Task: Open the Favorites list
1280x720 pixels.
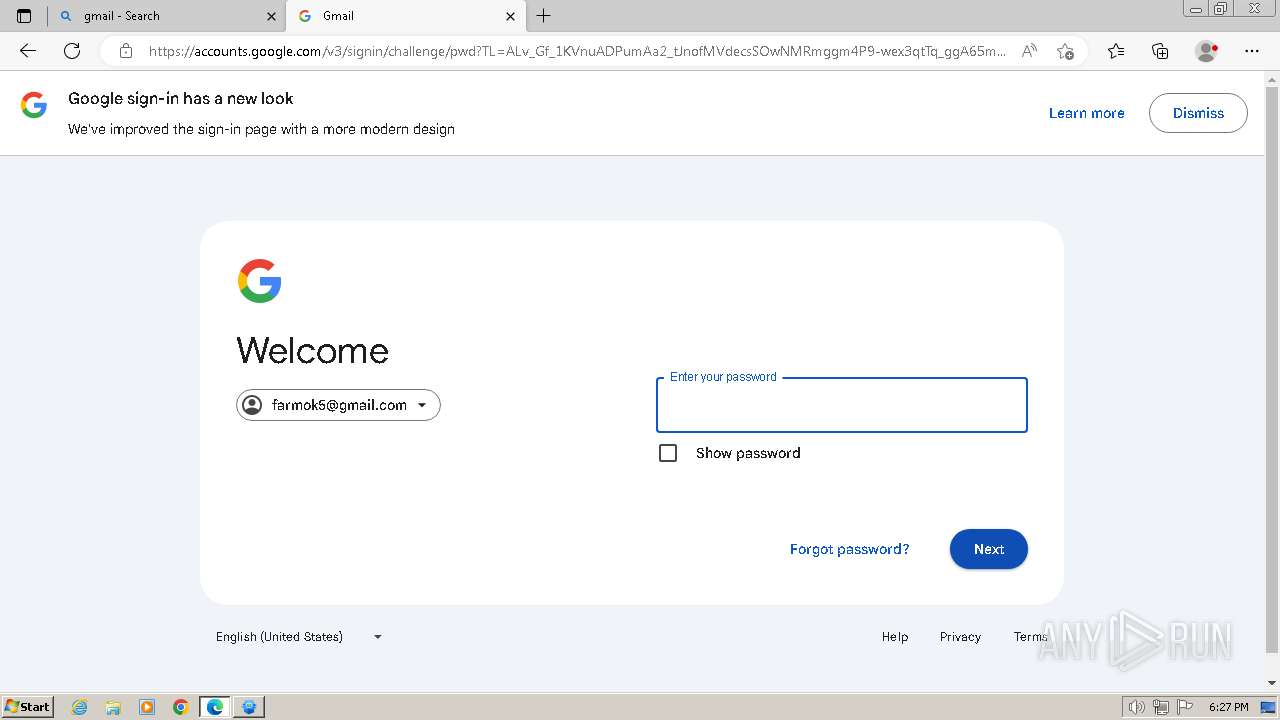Action: 1116,51
